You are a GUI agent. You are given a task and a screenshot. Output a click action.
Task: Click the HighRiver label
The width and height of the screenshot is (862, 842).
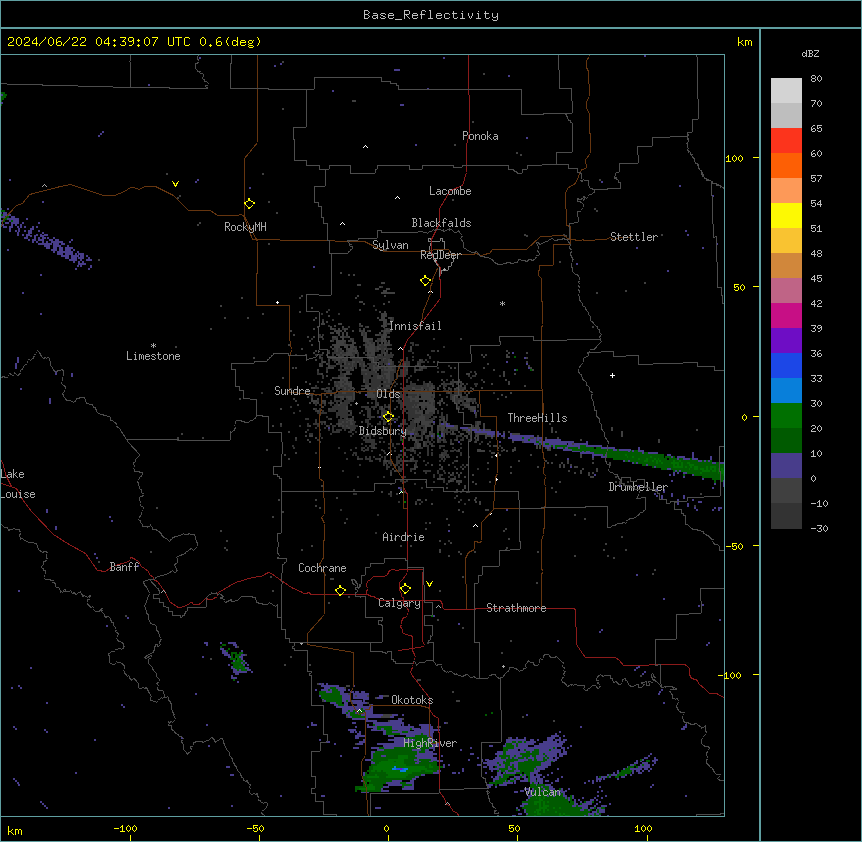430,743
